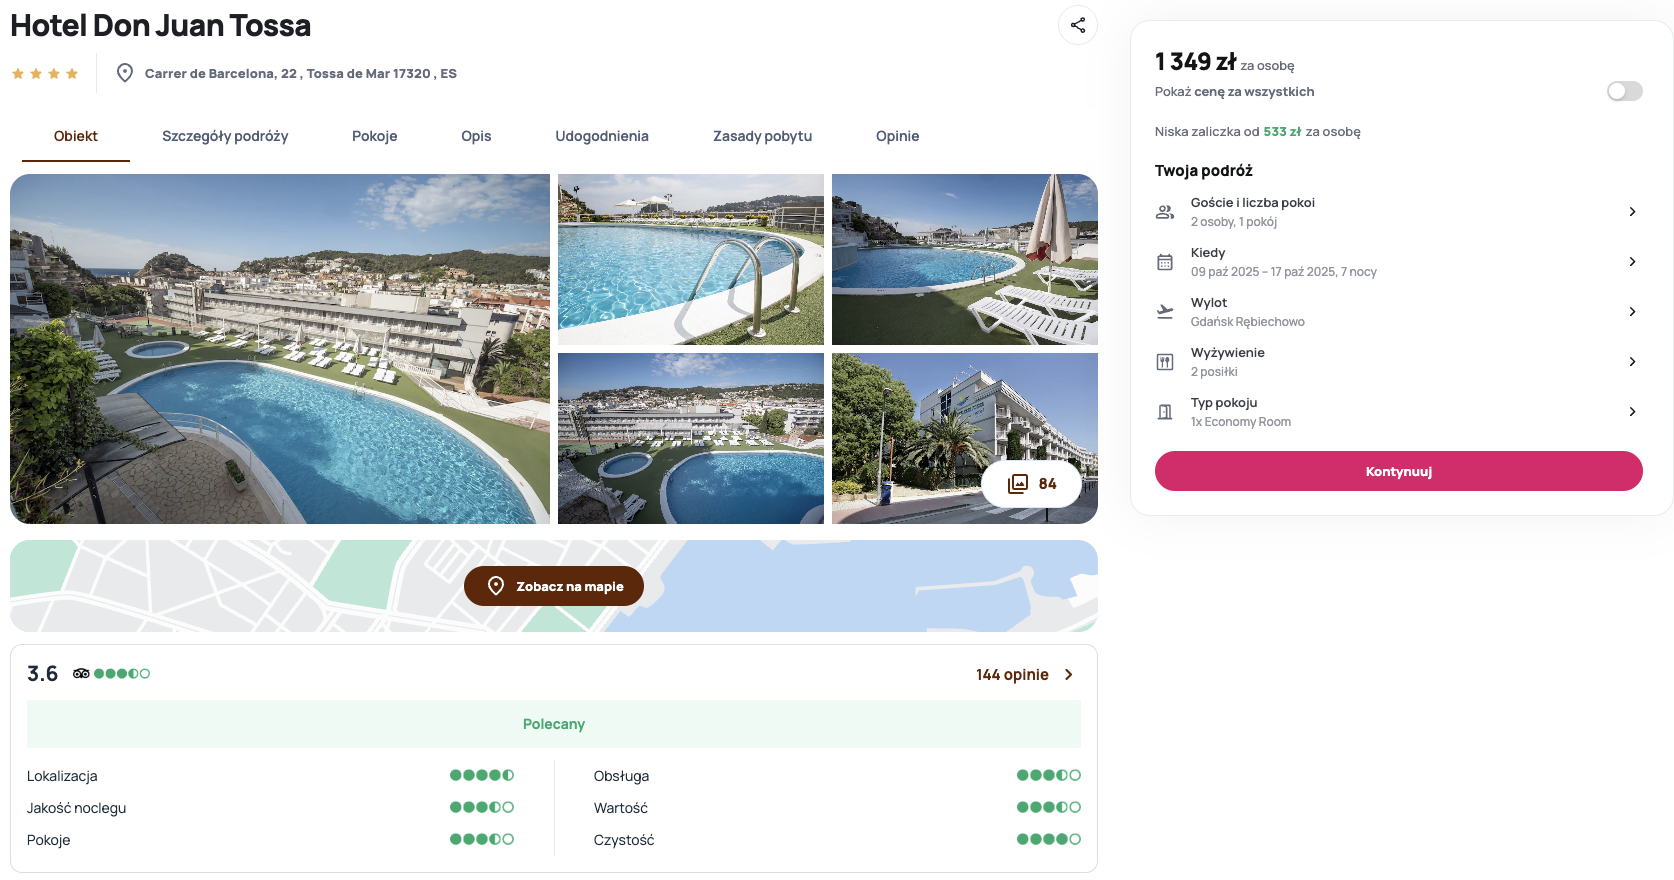This screenshot has height=880, width=1674.
Task: Click the 2 posiłki text
Action: pyautogui.click(x=1214, y=372)
